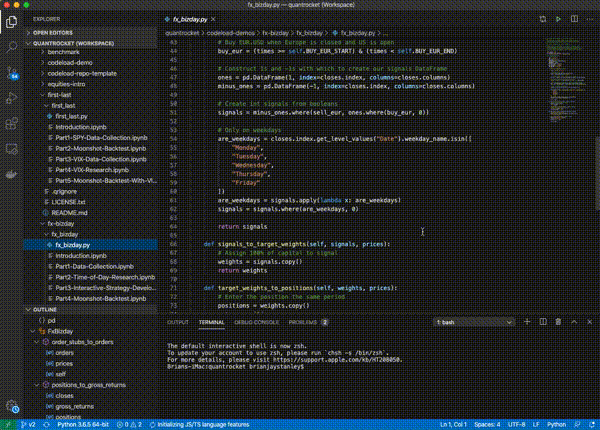Open the Extensions view
The width and height of the screenshot is (600, 430).
[12, 122]
